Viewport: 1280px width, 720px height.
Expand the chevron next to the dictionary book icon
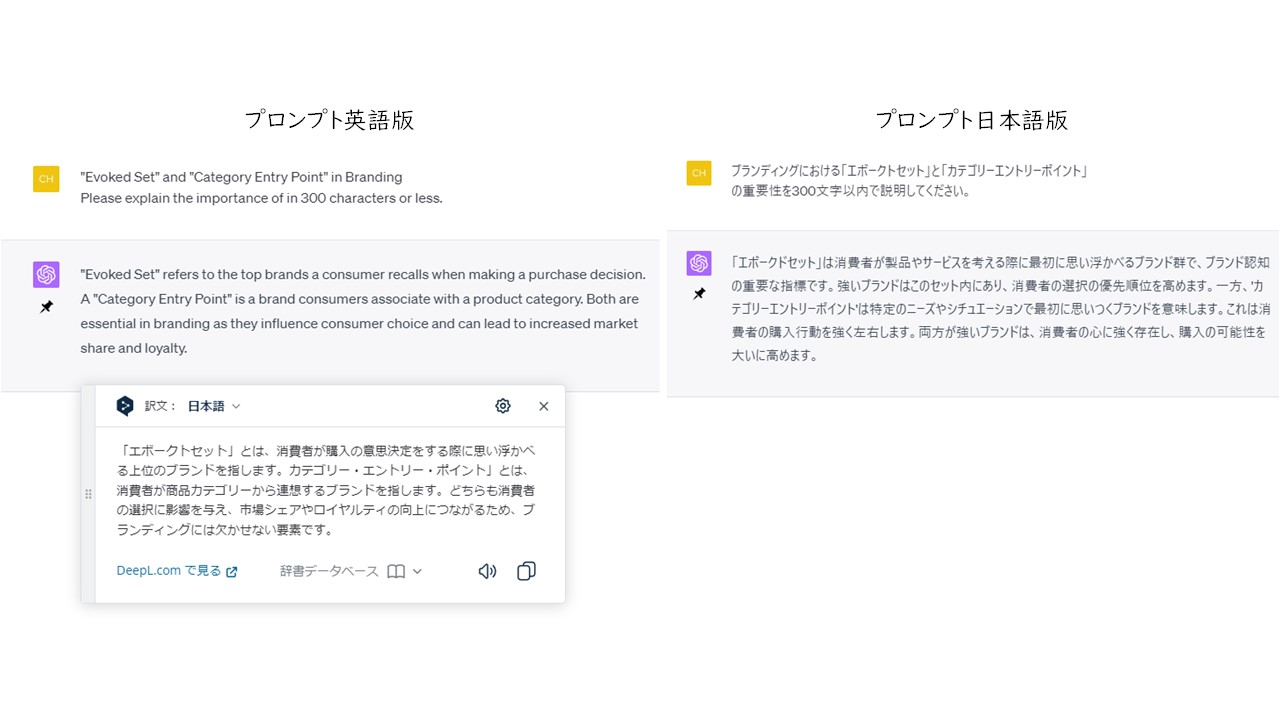pos(417,571)
